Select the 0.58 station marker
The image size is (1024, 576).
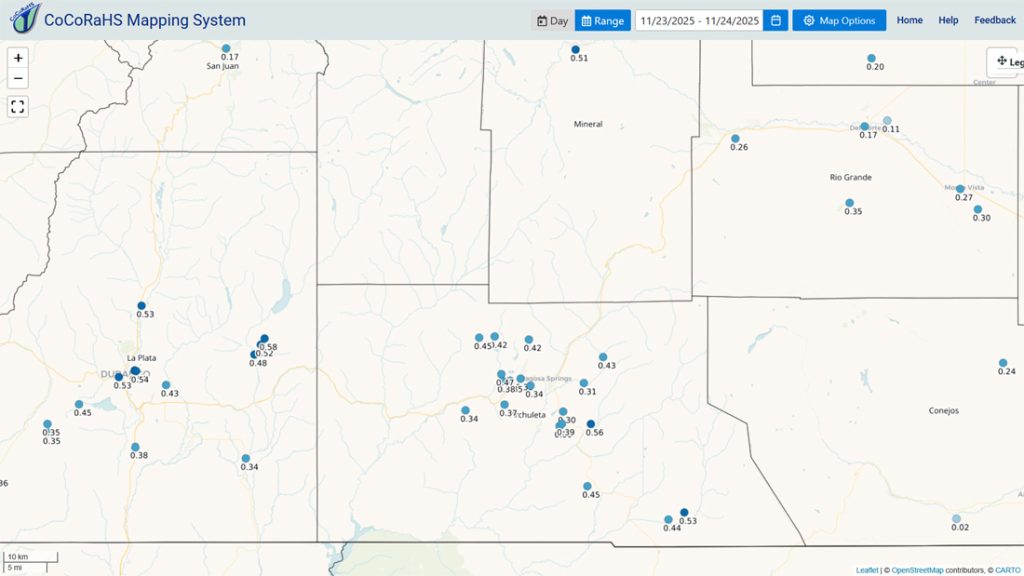(264, 339)
